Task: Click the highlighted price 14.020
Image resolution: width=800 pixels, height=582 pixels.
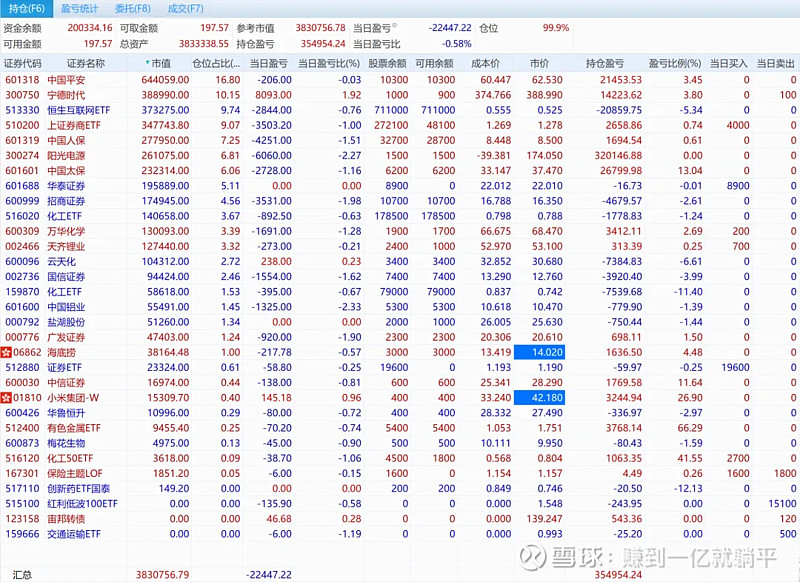Action: tap(539, 352)
